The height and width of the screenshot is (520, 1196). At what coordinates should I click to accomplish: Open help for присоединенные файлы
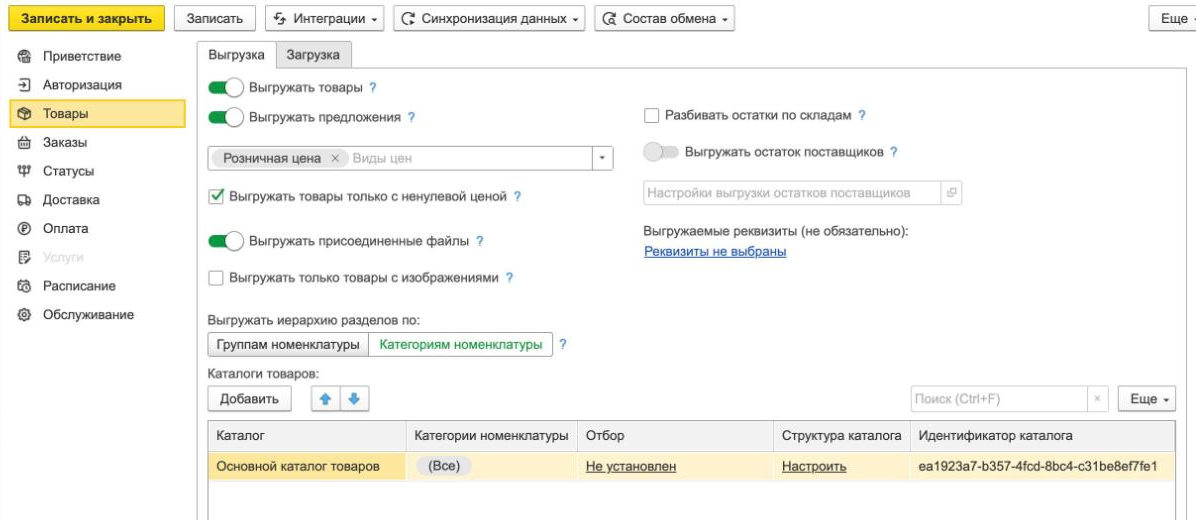click(x=479, y=241)
